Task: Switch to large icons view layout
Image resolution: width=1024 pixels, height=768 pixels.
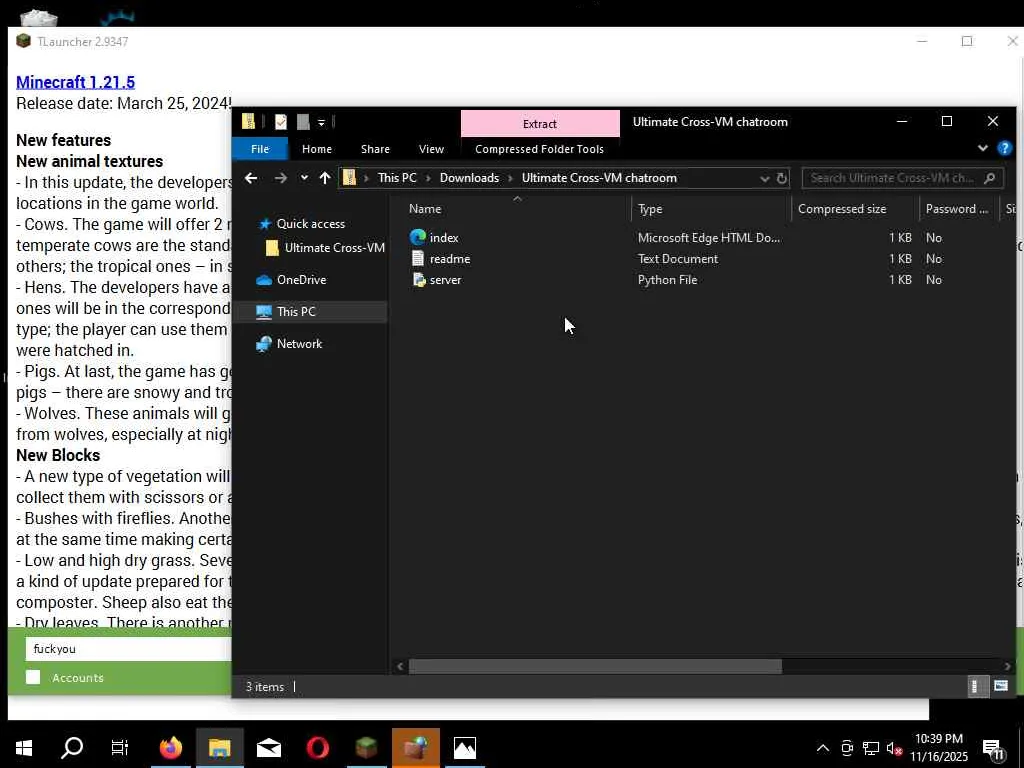Action: click(1000, 686)
